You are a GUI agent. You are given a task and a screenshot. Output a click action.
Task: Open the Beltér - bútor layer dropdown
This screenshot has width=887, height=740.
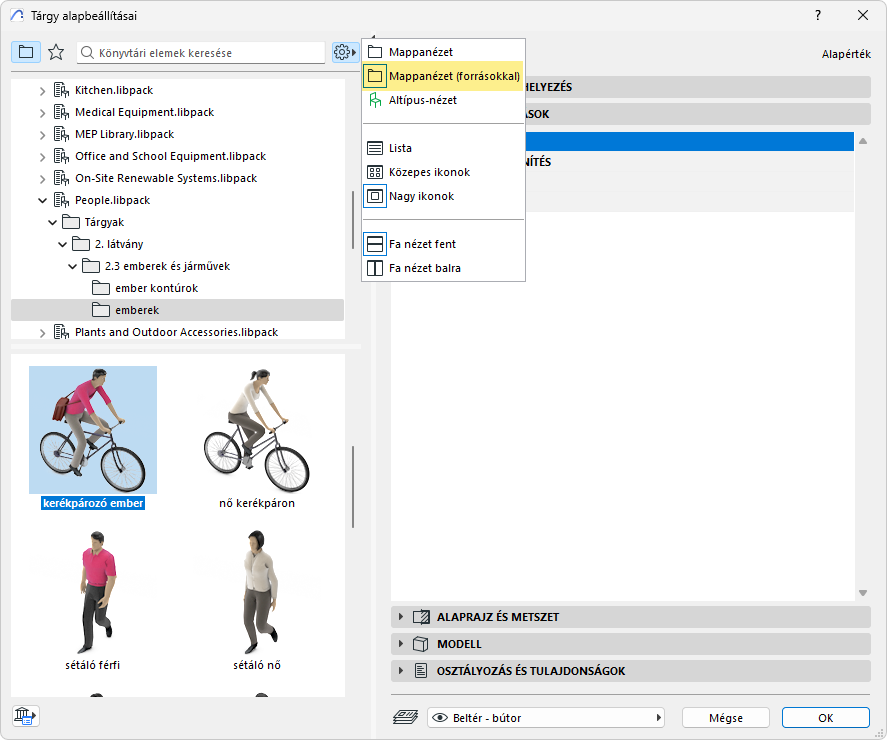coord(547,718)
